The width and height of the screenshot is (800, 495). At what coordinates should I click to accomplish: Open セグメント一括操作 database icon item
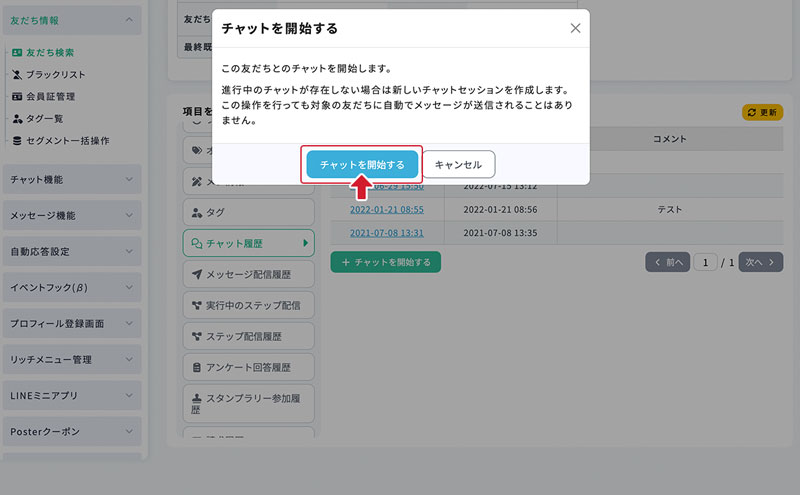[x=67, y=140]
